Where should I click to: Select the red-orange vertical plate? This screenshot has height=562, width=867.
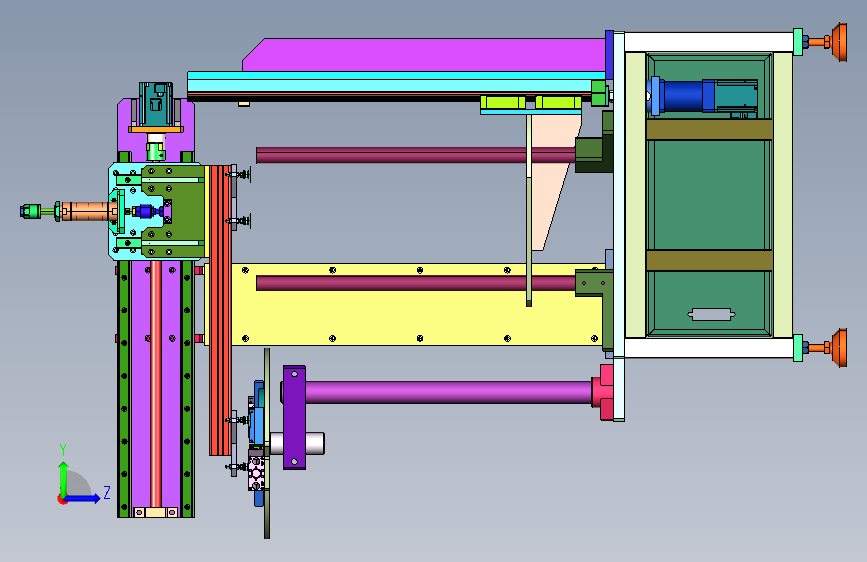coord(220,310)
